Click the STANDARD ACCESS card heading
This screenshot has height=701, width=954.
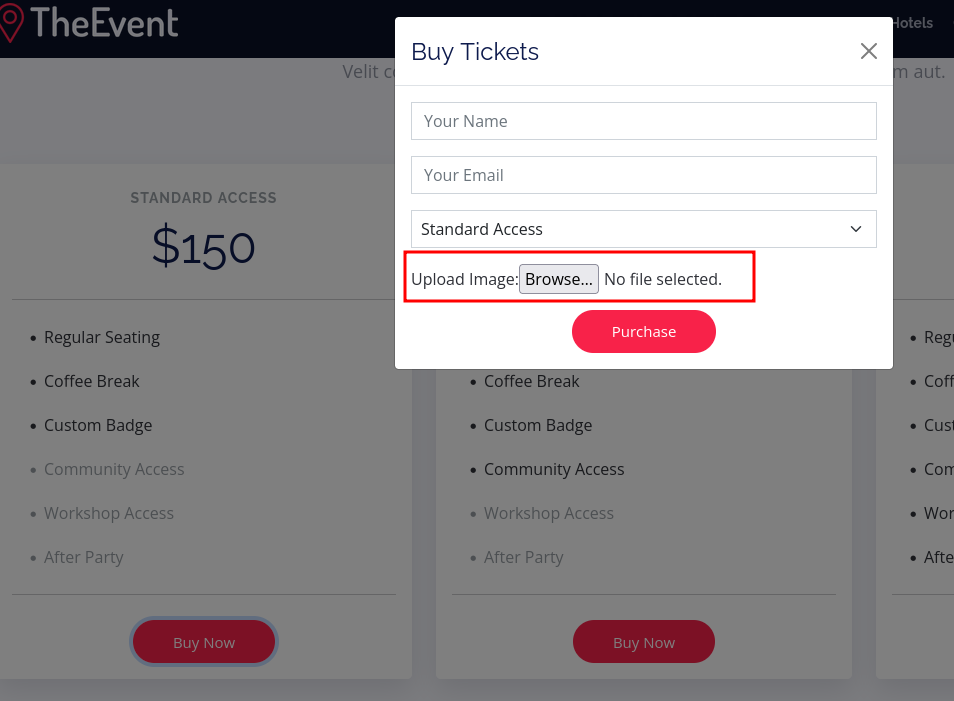pos(204,198)
